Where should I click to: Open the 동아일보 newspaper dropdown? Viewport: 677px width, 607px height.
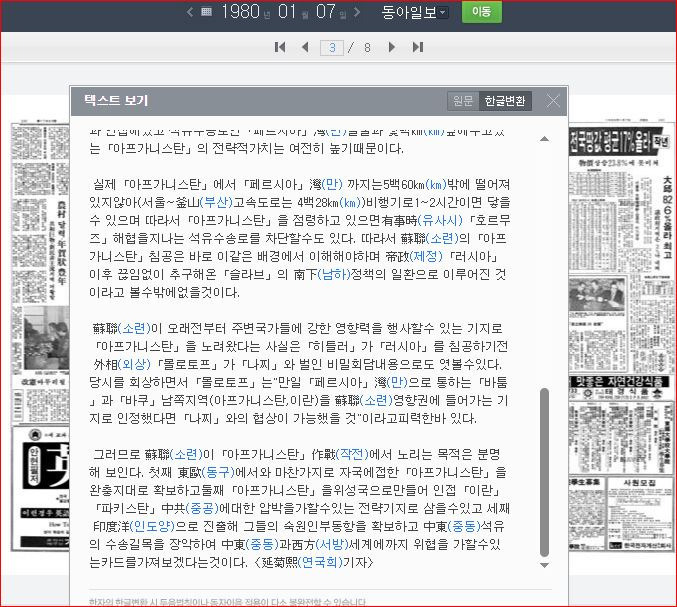414,12
